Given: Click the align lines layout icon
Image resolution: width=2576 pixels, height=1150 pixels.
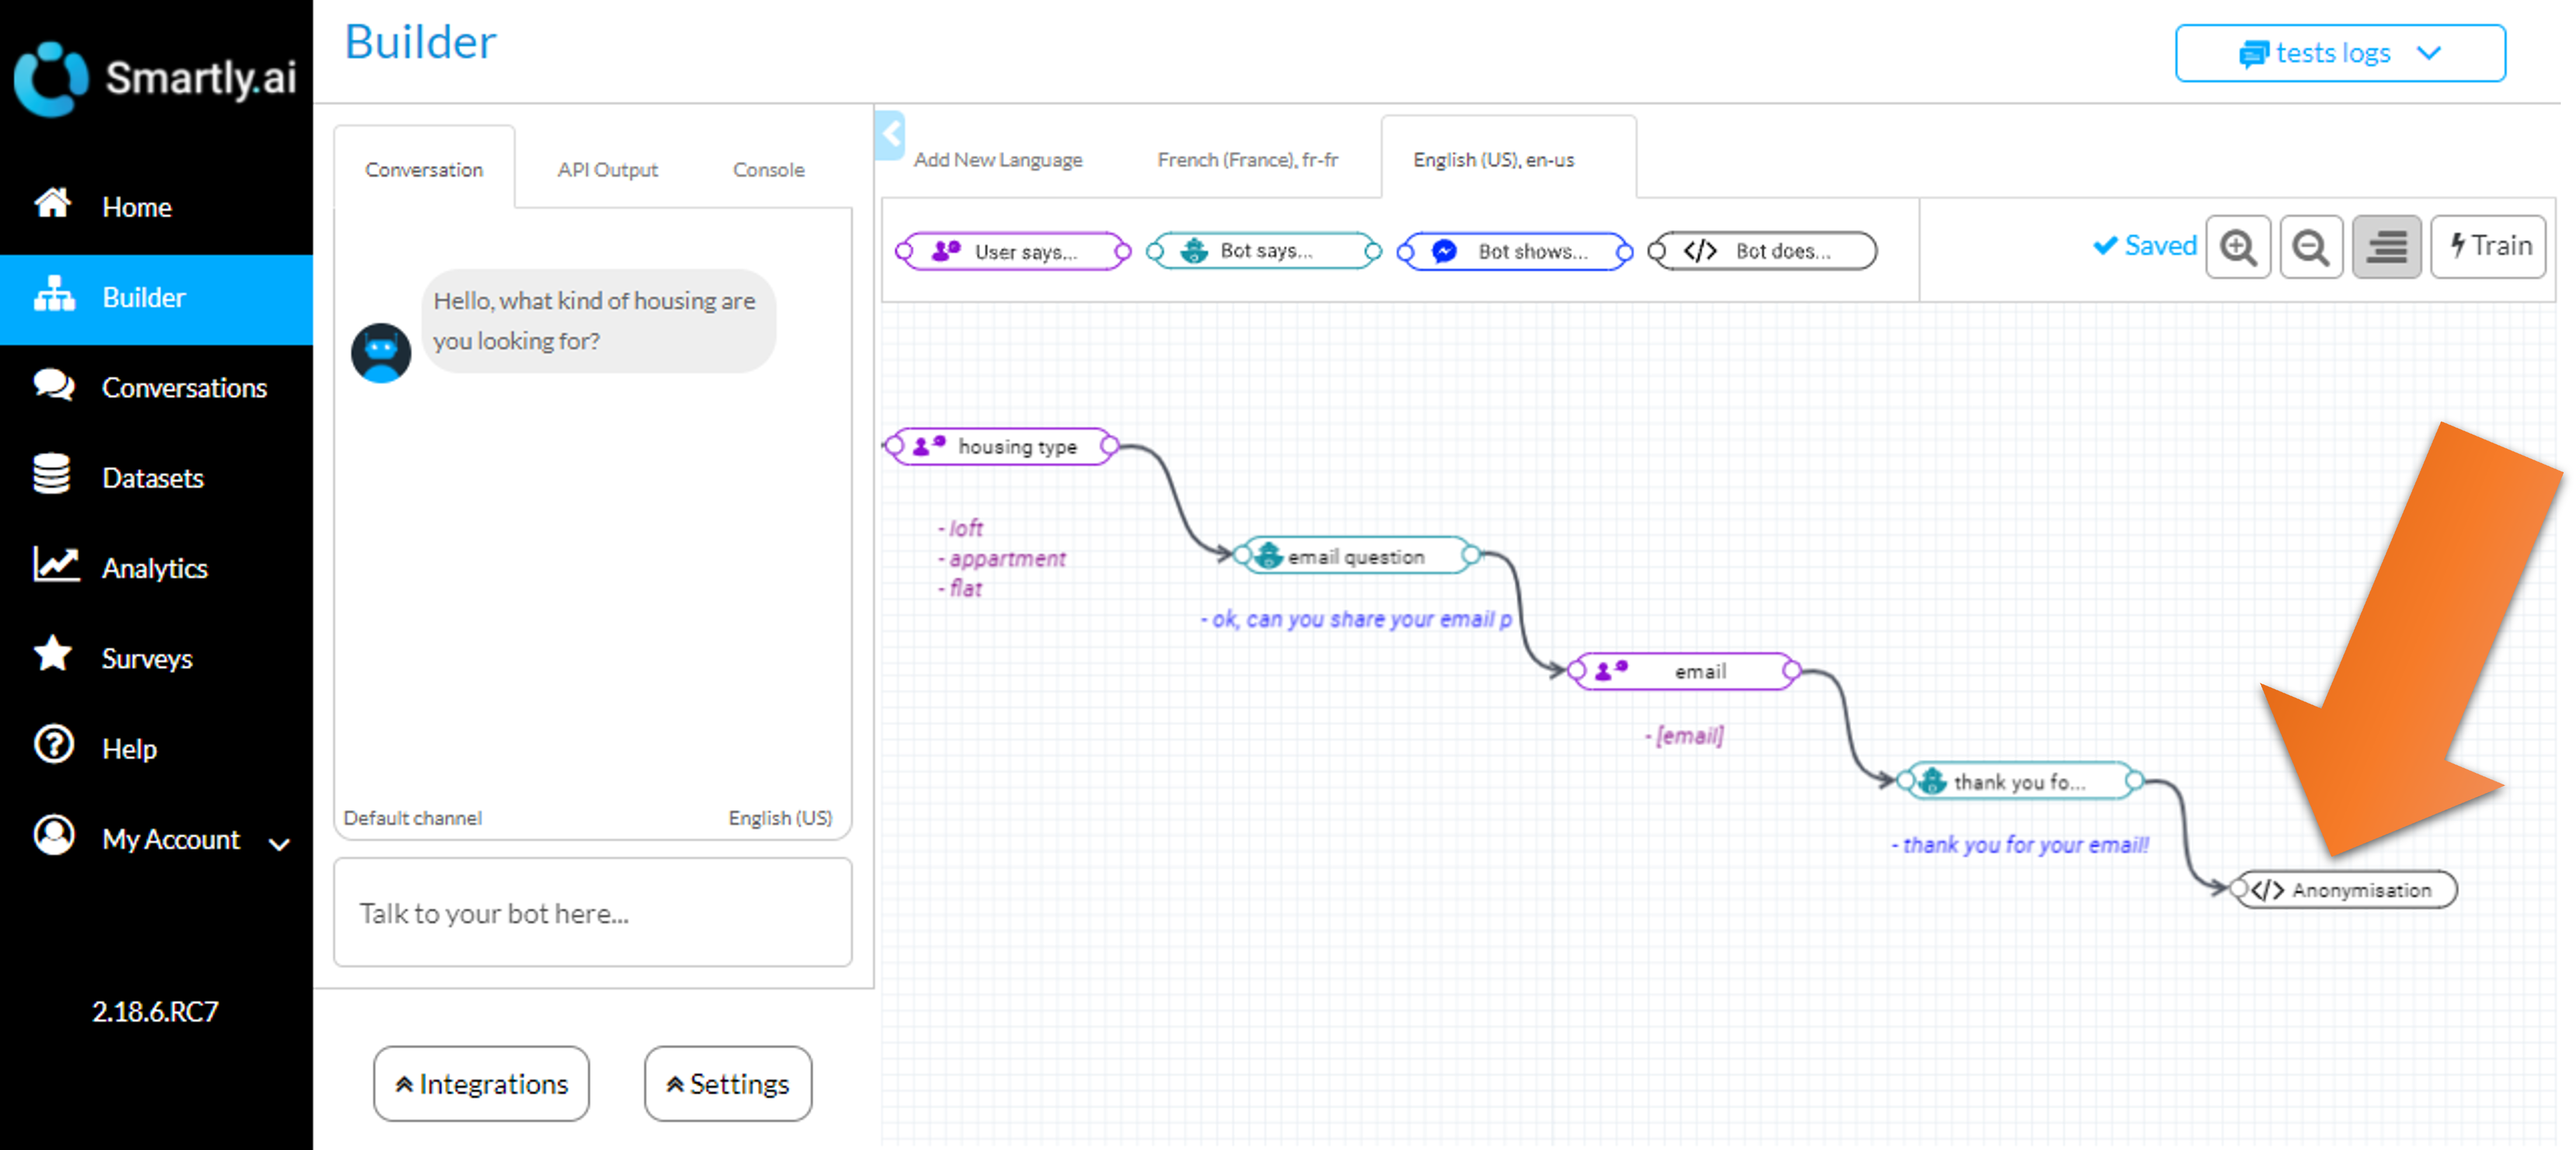Looking at the screenshot, I should 2385,247.
